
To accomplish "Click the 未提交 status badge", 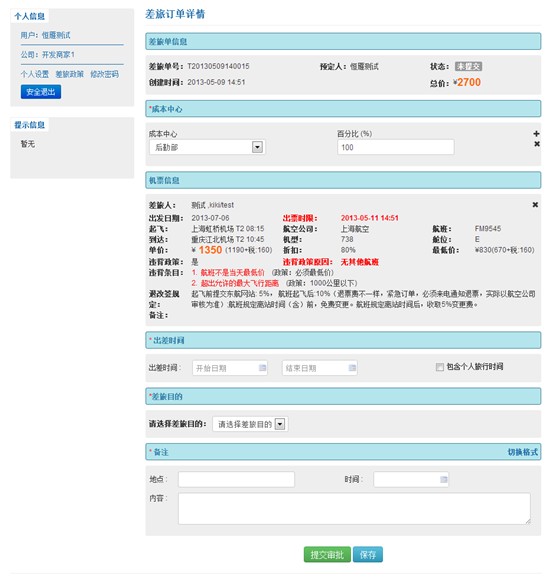I will pos(468,66).
